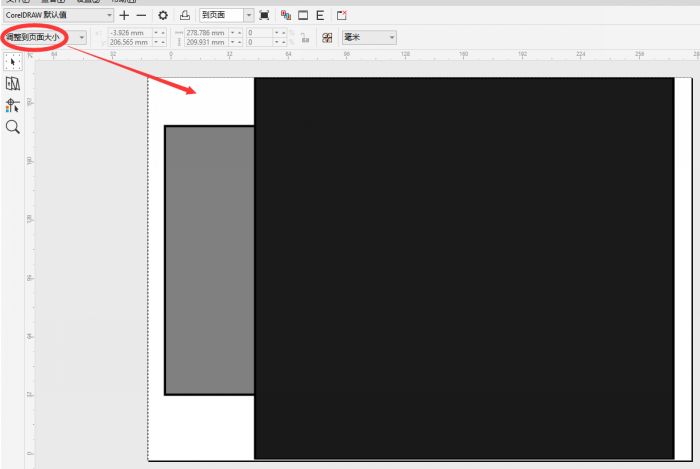The width and height of the screenshot is (700, 469).
Task: Click the 278.786 mm width field
Action: 206,33
